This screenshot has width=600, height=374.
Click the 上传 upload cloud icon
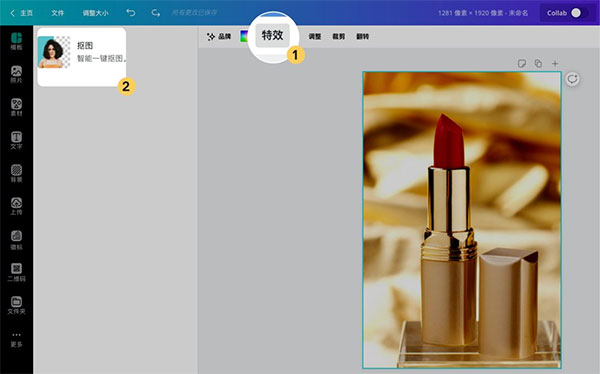click(16, 206)
